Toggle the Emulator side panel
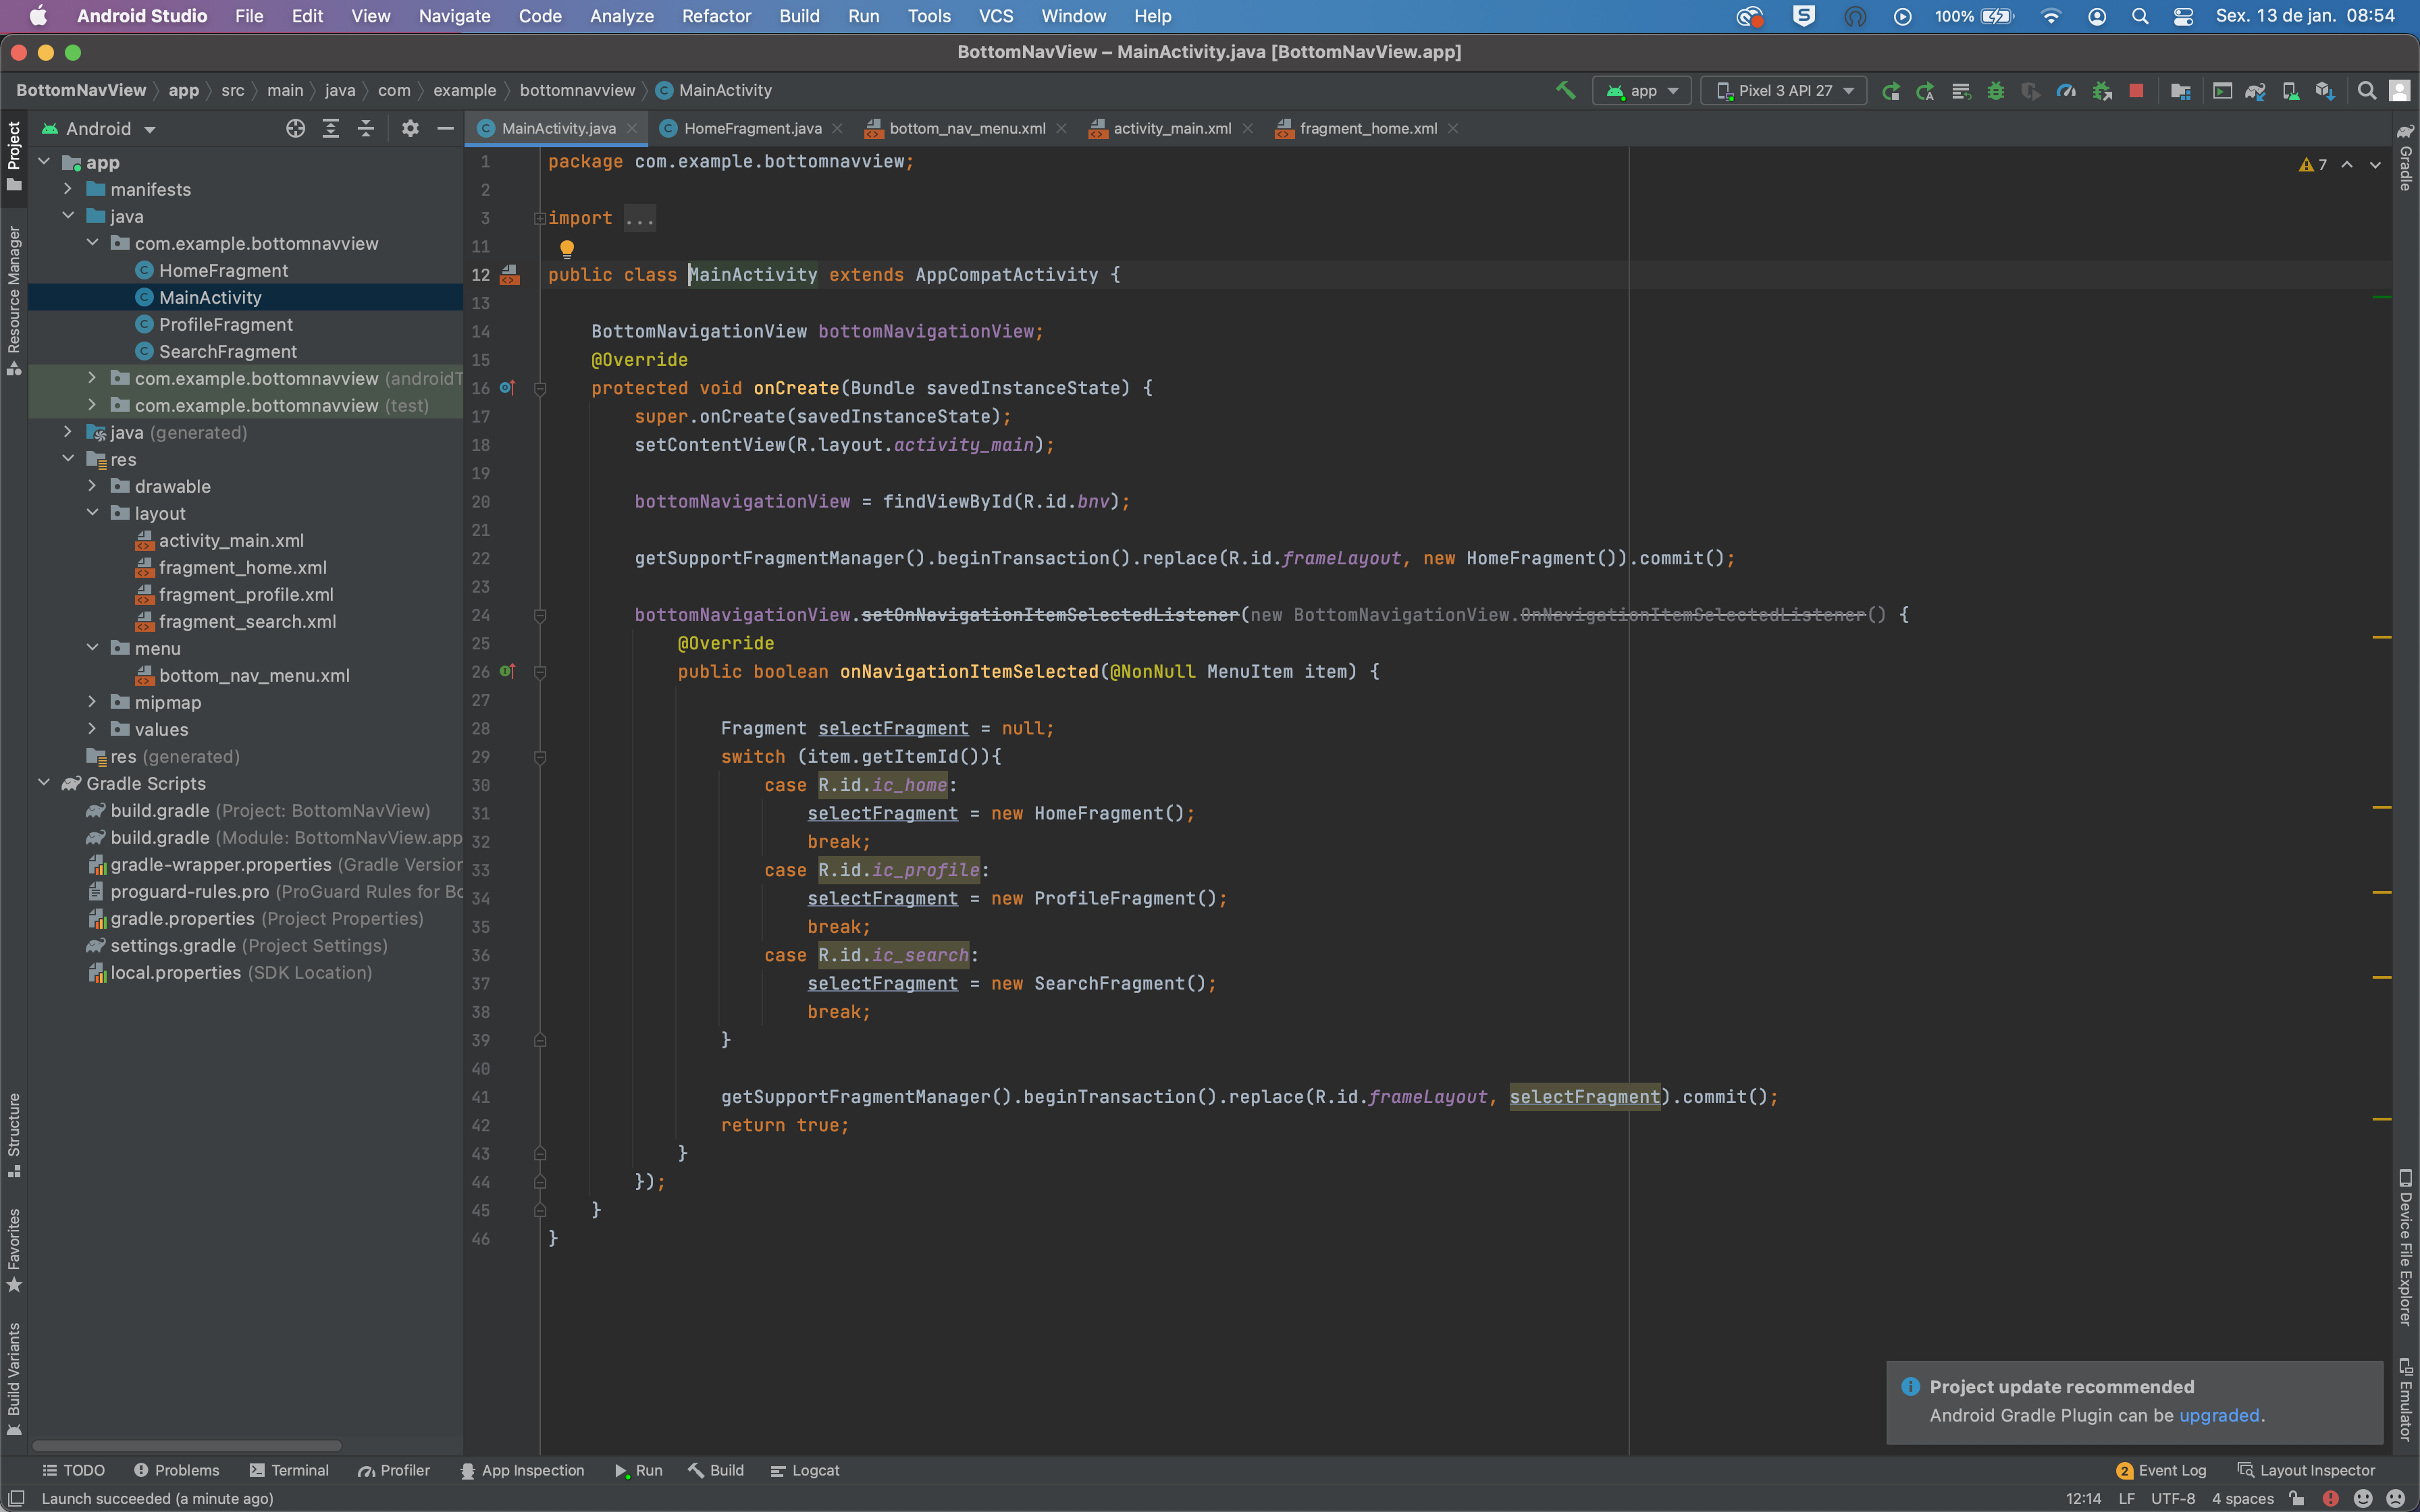2420x1512 pixels. 2406,1399
